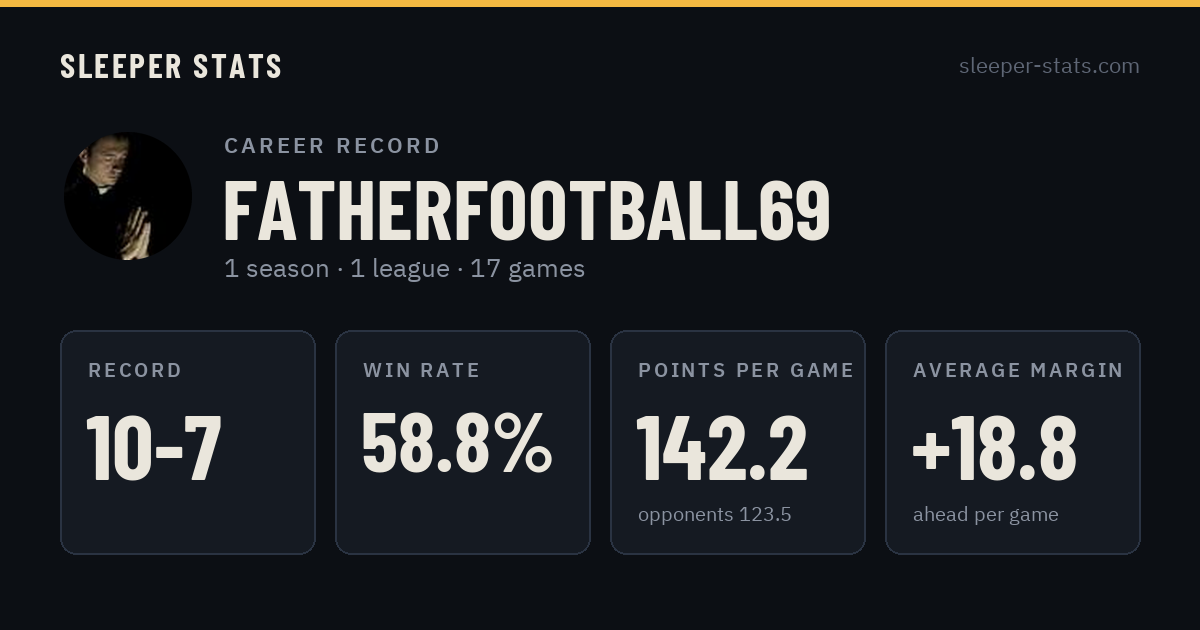Click the season, league and games summary line
1200x630 pixels.
tap(404, 269)
